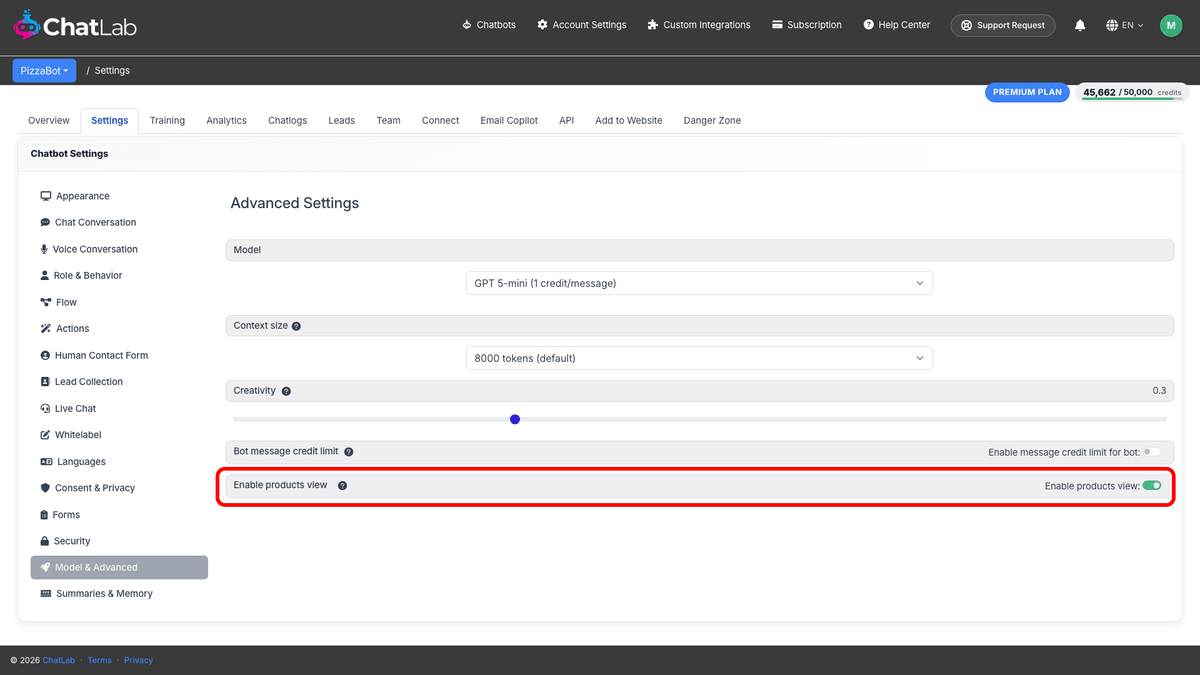Open notifications bell icon
The height and width of the screenshot is (675, 1200).
pos(1080,25)
